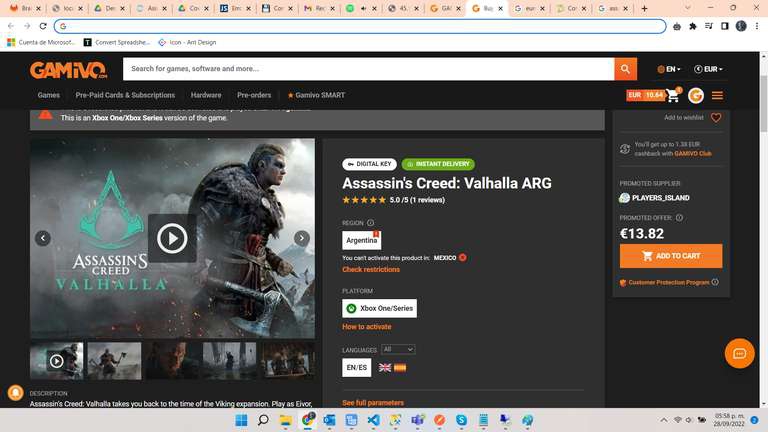Click the region info icon

pyautogui.click(x=371, y=223)
